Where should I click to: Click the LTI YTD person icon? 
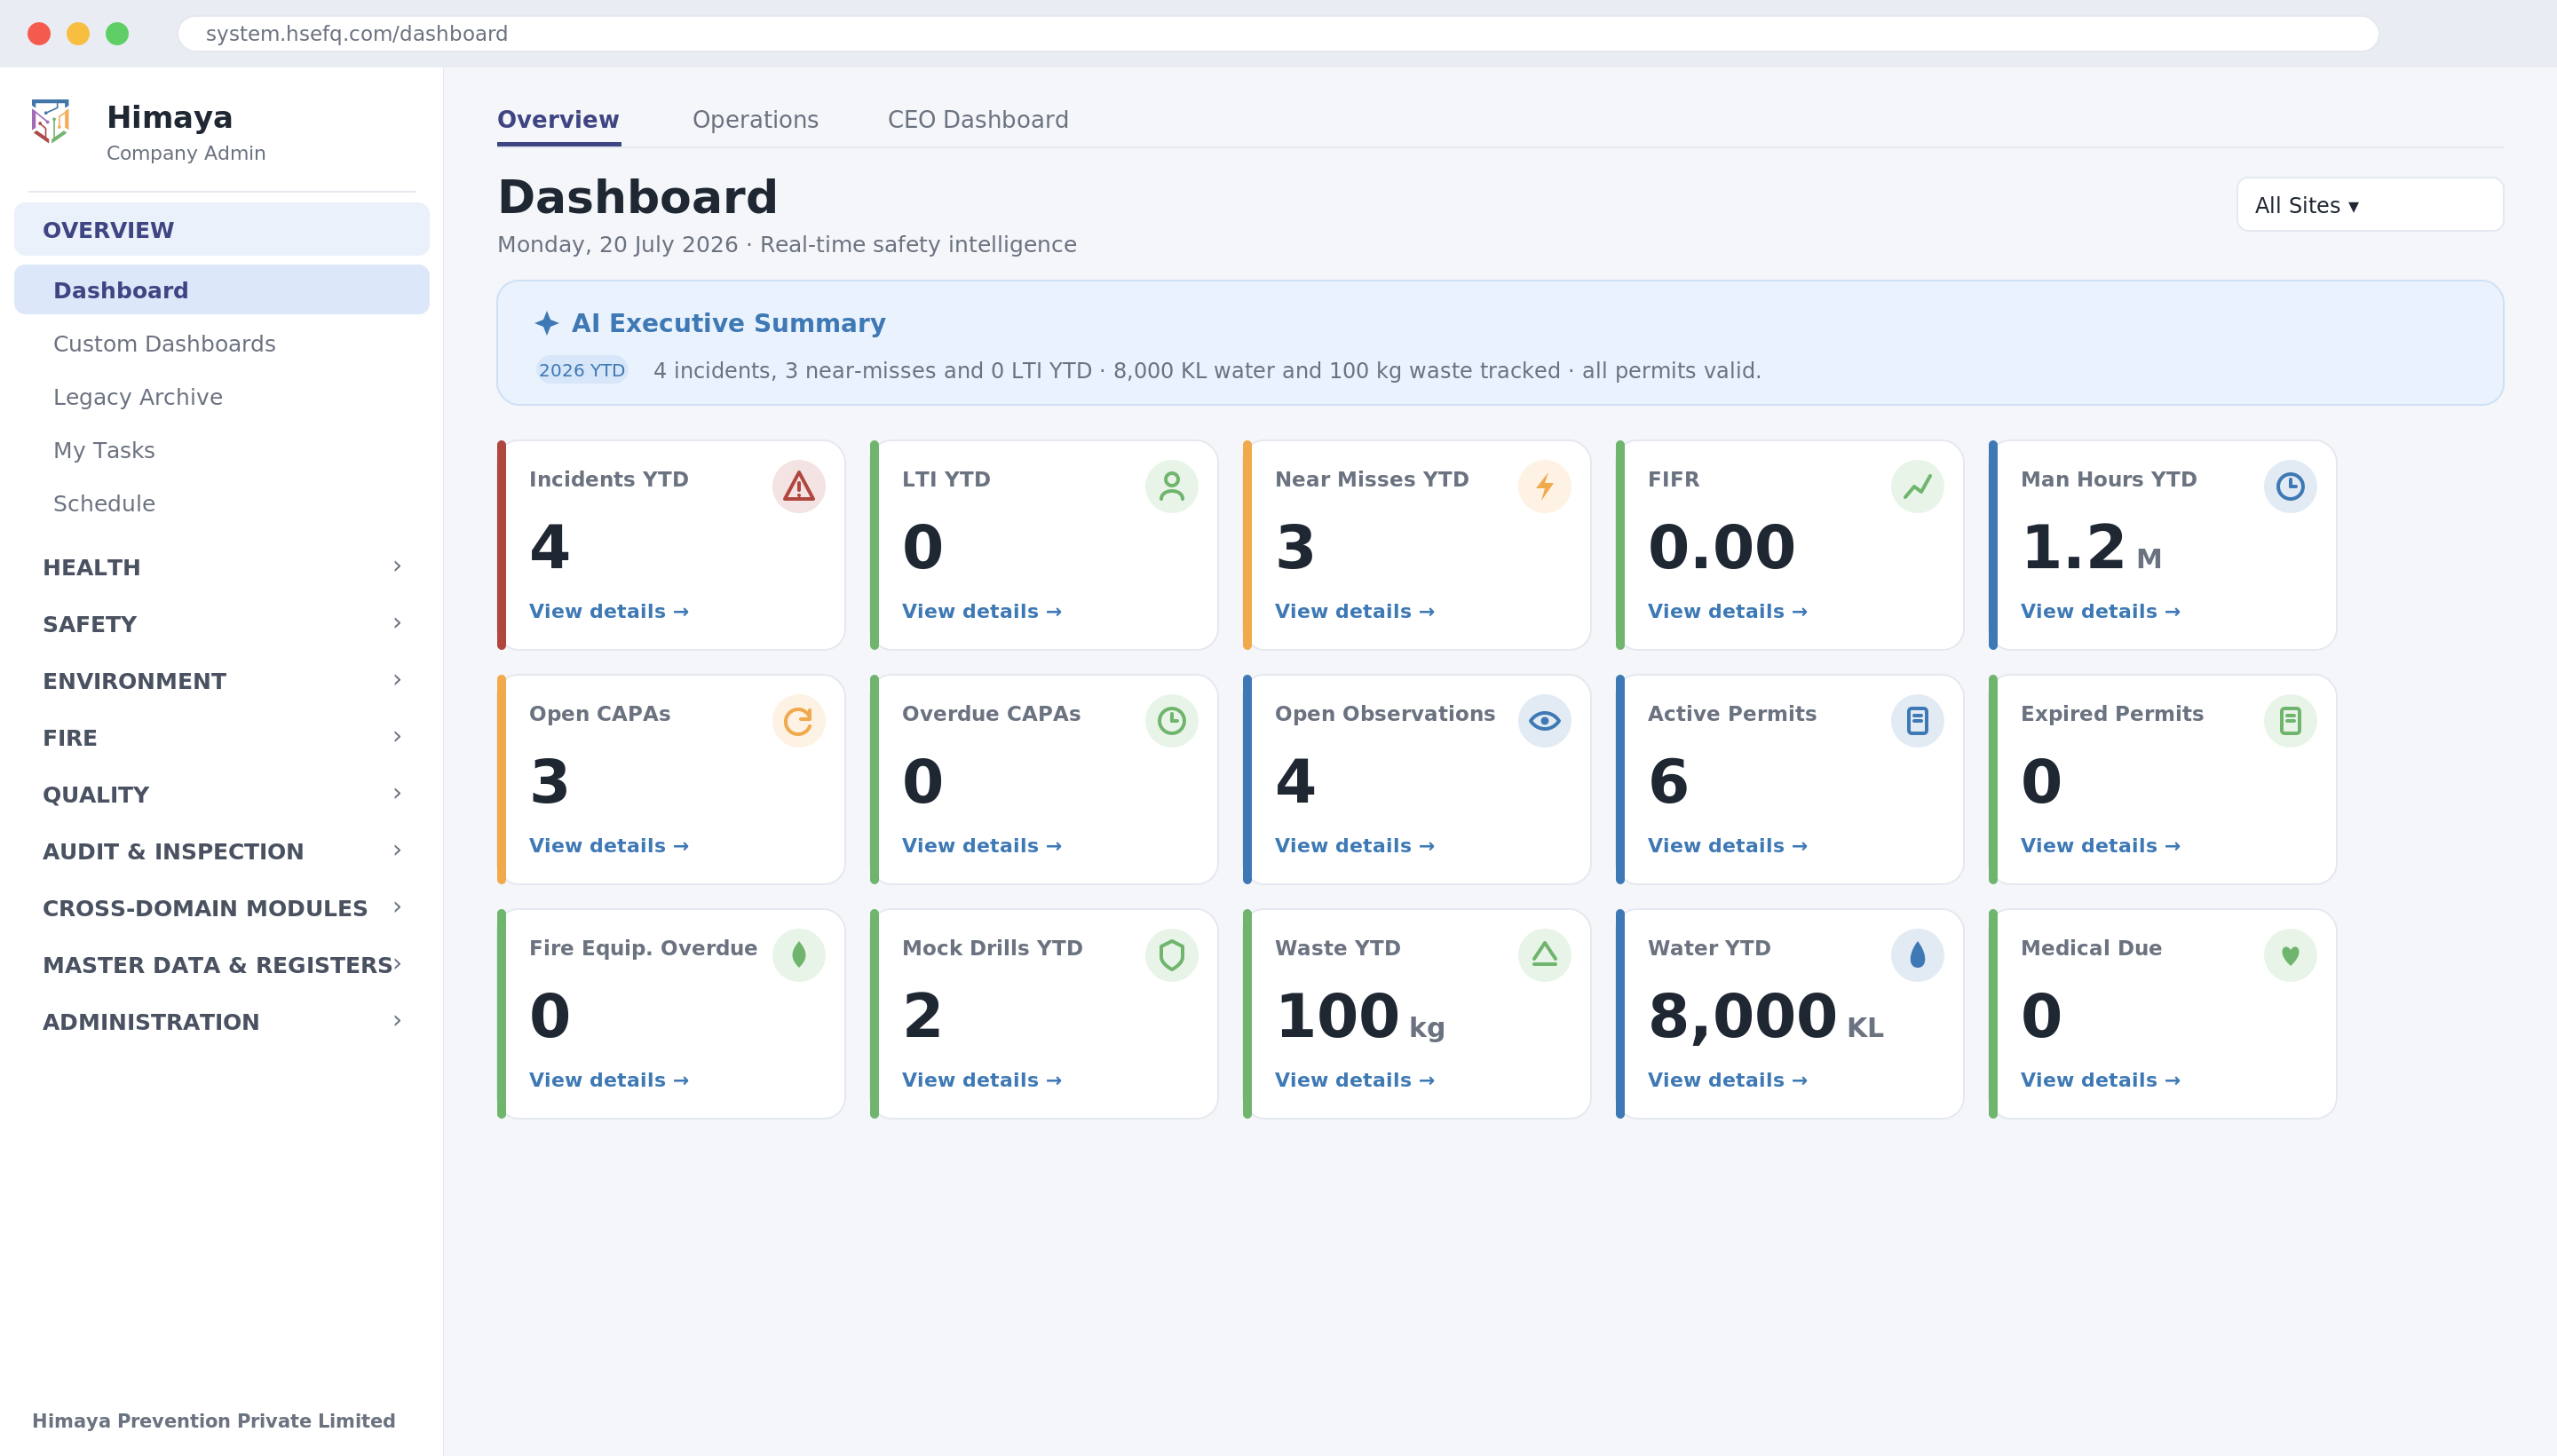coord(1171,487)
